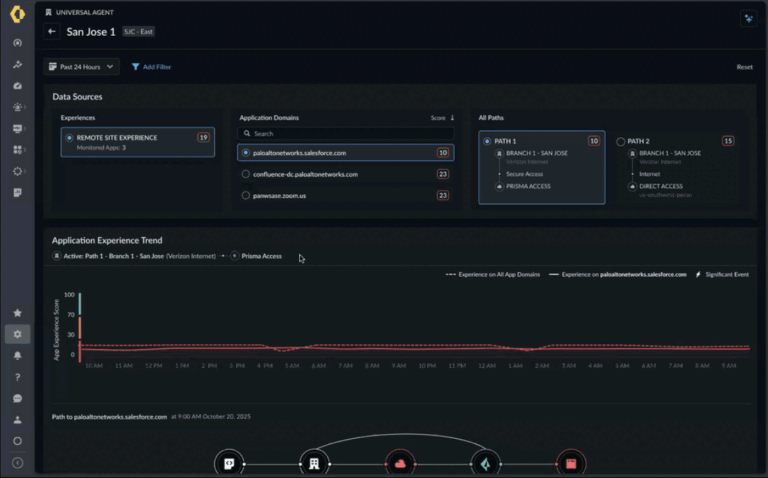Open the Past 24 Hours time dropdown
Screen dimensions: 768x478
point(81,67)
